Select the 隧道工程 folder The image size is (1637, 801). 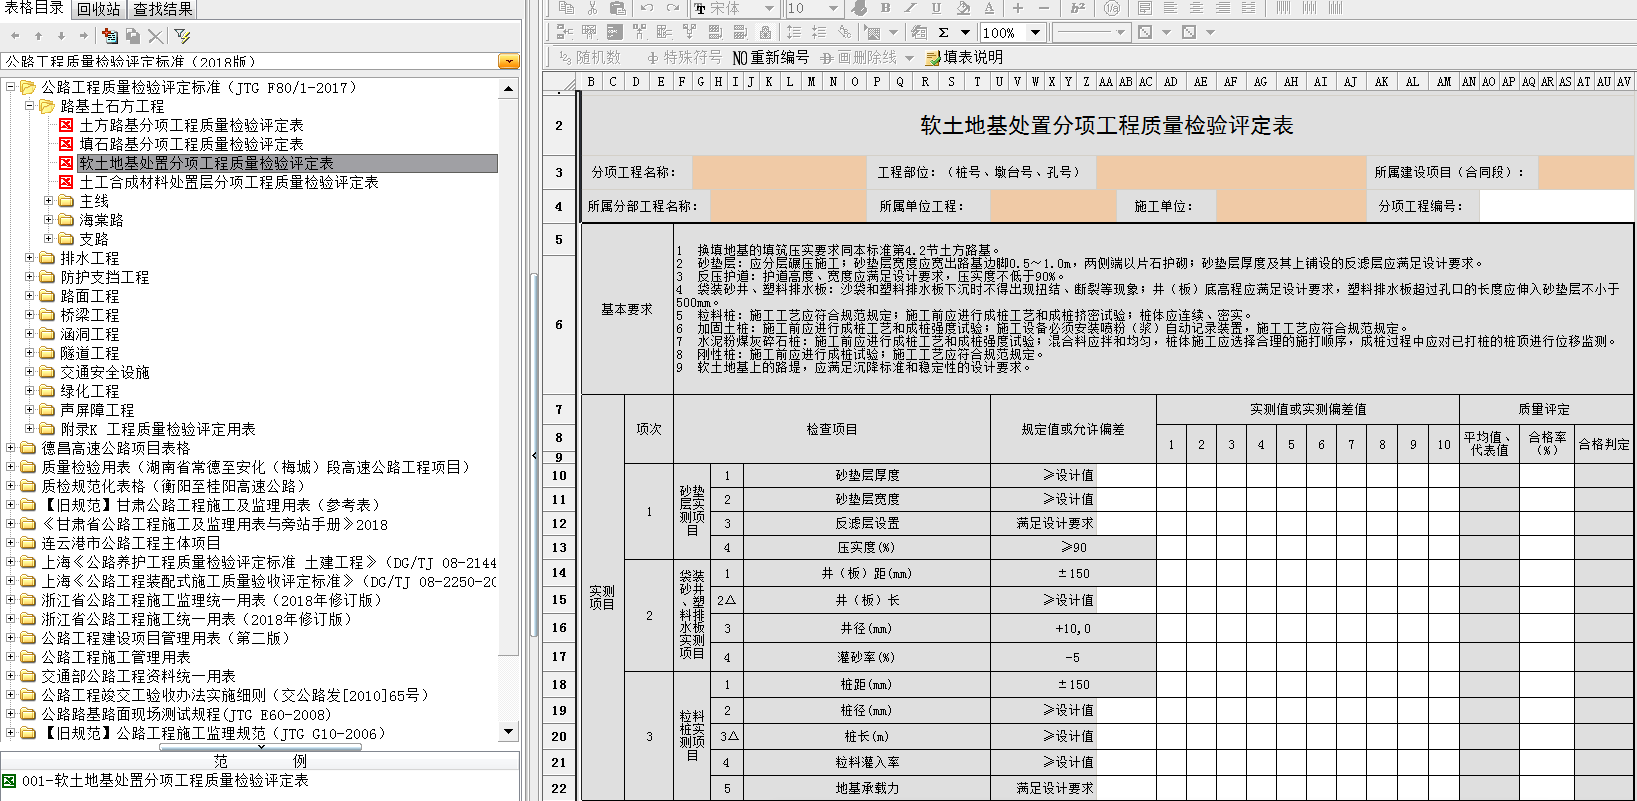tap(89, 353)
